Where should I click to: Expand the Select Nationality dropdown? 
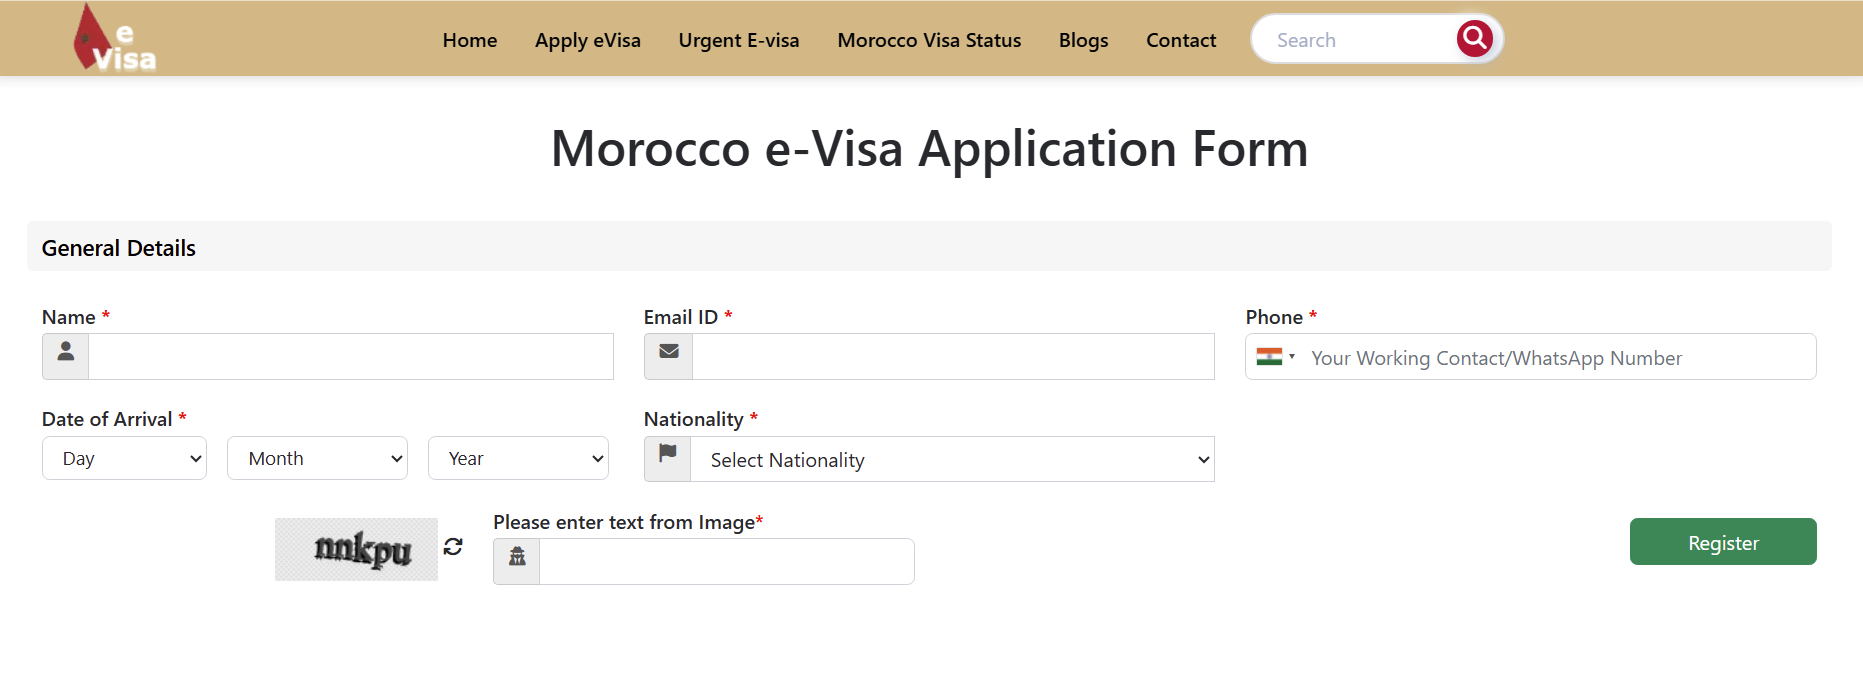(952, 460)
